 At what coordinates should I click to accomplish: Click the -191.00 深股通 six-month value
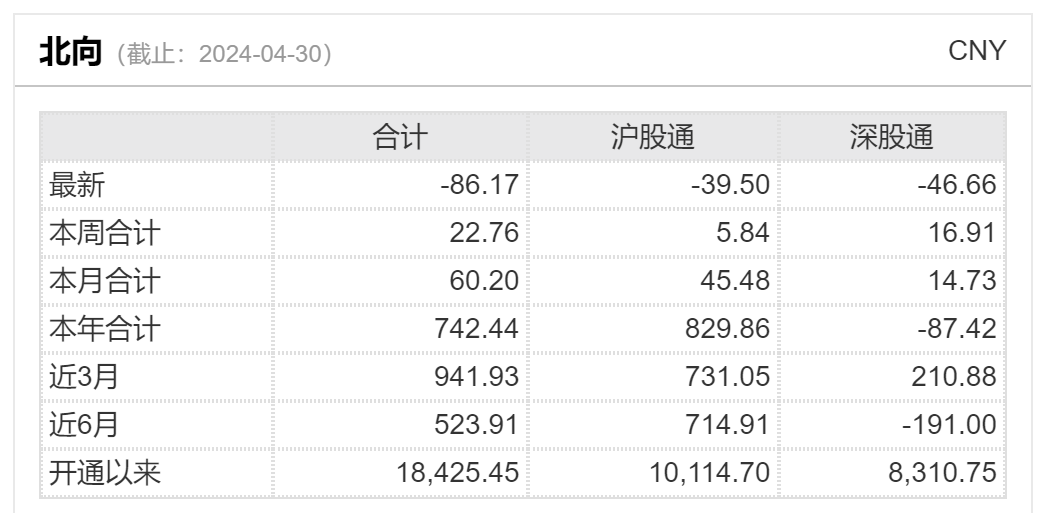click(x=949, y=425)
